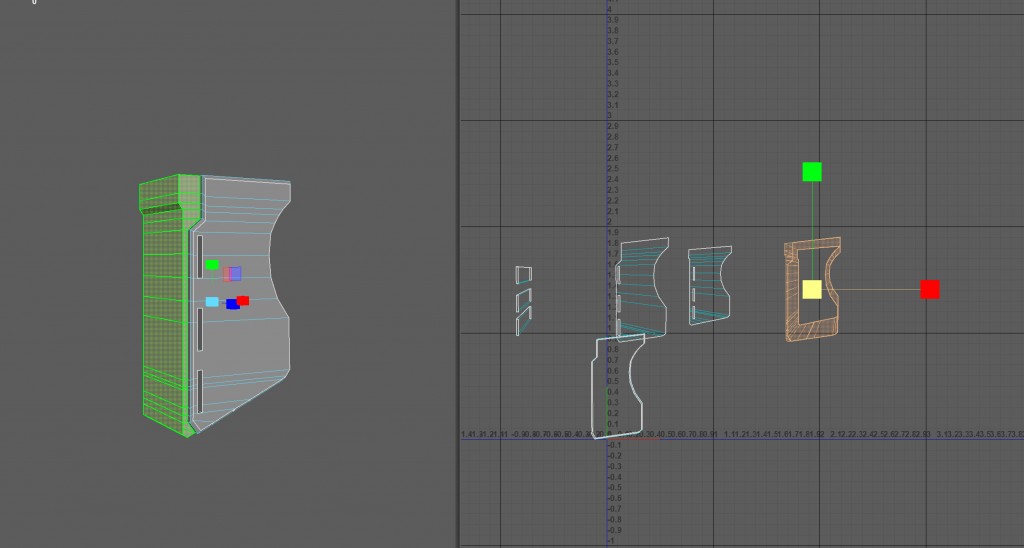Select the middle small UV shell on the far left

(x=523, y=299)
